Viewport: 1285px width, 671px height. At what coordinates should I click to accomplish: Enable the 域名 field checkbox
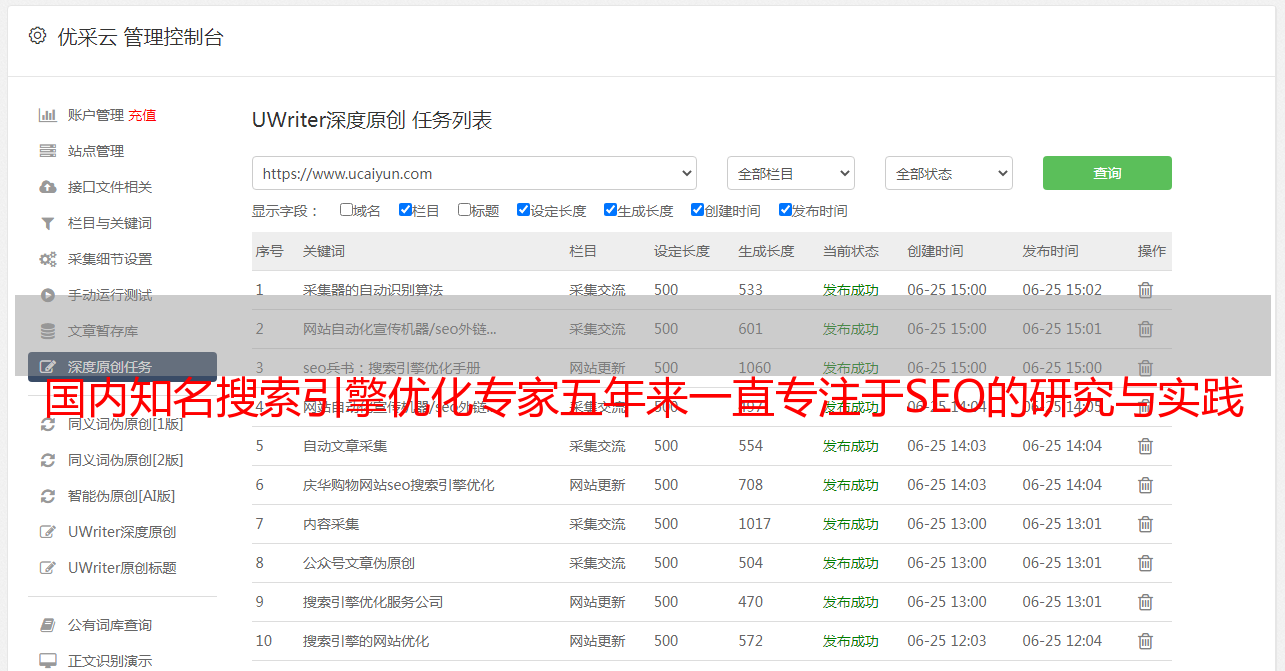click(x=346, y=210)
